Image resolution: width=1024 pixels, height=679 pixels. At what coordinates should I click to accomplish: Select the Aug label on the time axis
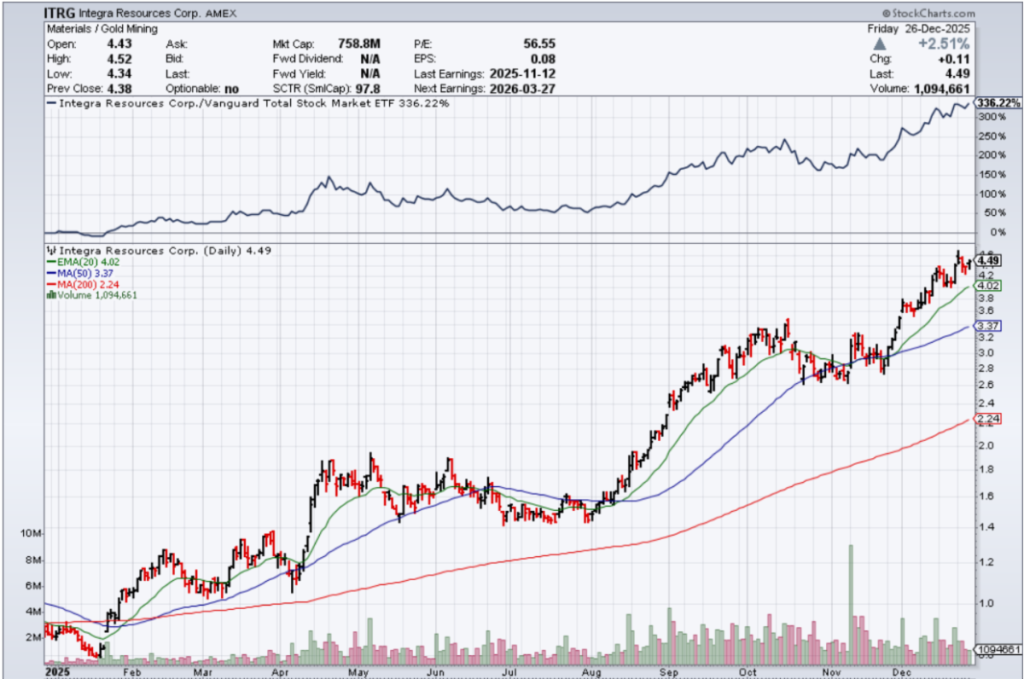click(x=598, y=673)
